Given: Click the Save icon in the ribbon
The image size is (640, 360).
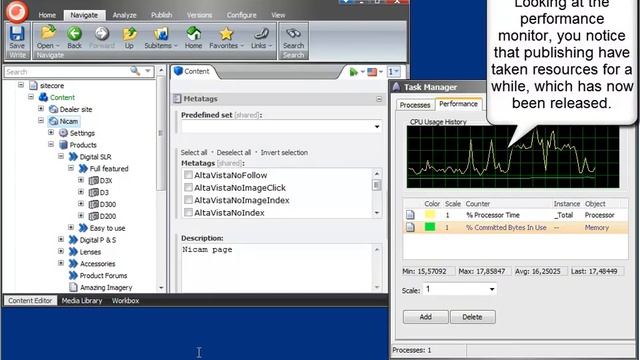Looking at the screenshot, I should pos(17,34).
